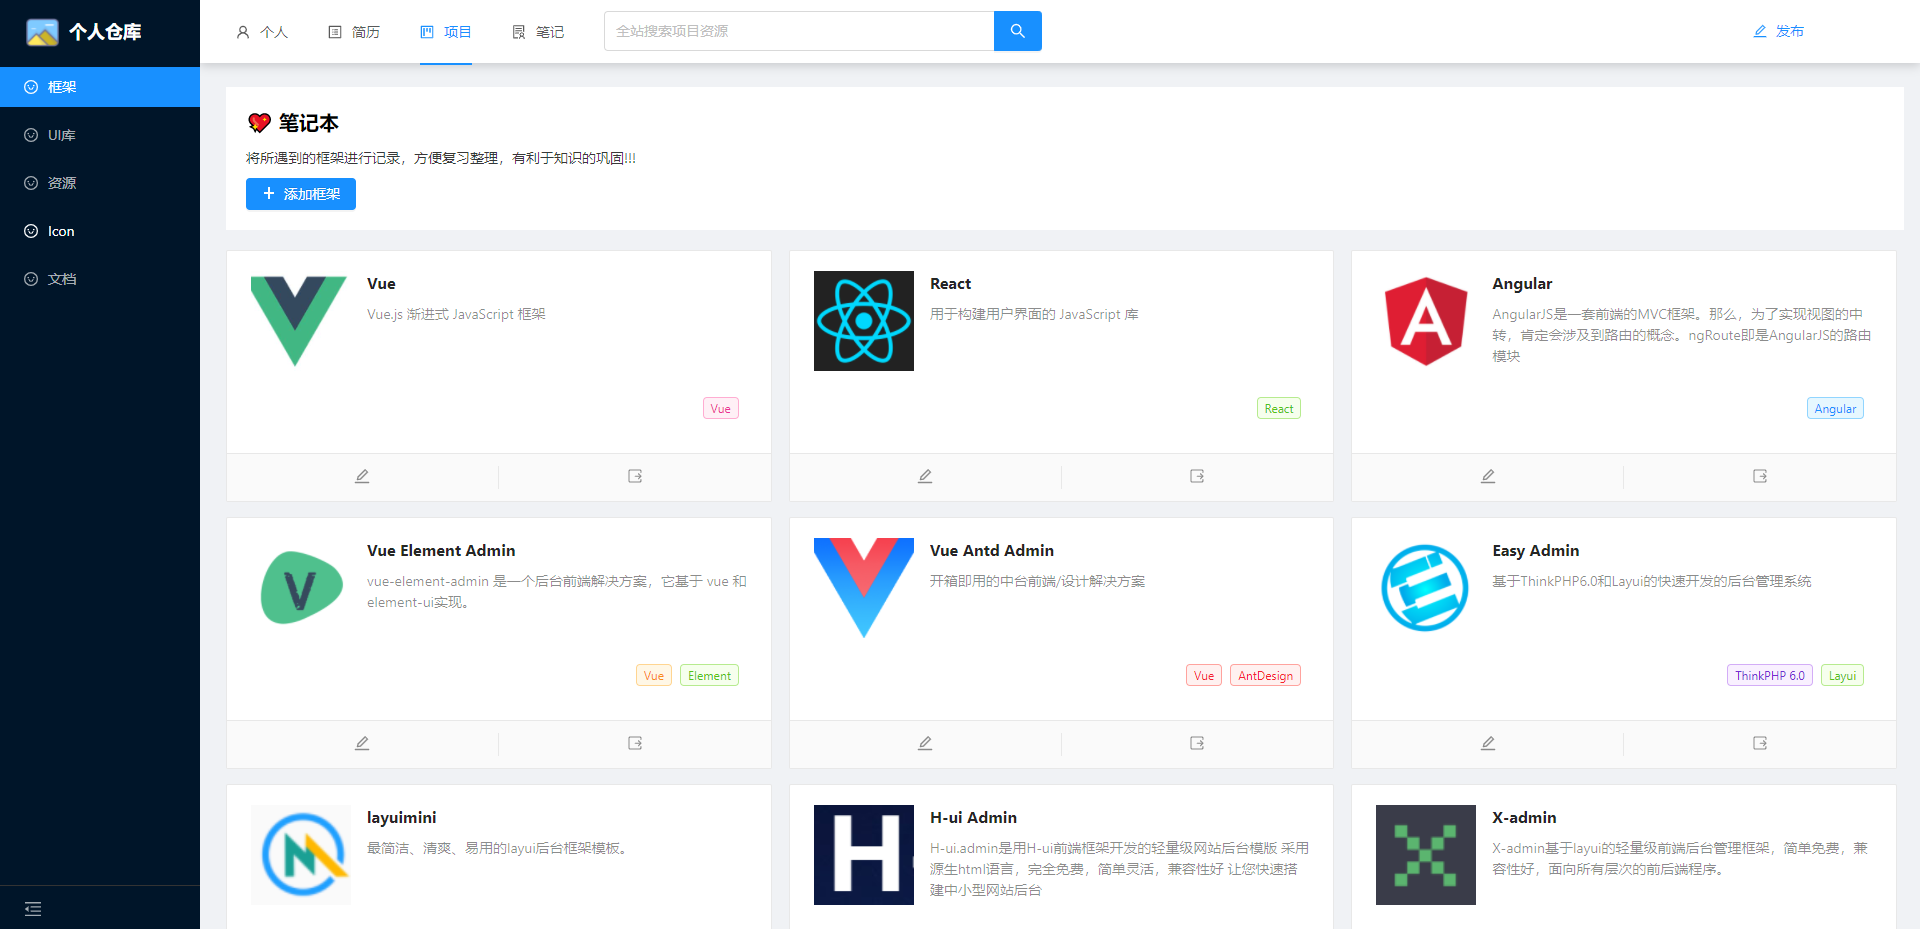Image resolution: width=1920 pixels, height=929 pixels.
Task: Click the React tag on the React card
Action: point(1278,408)
